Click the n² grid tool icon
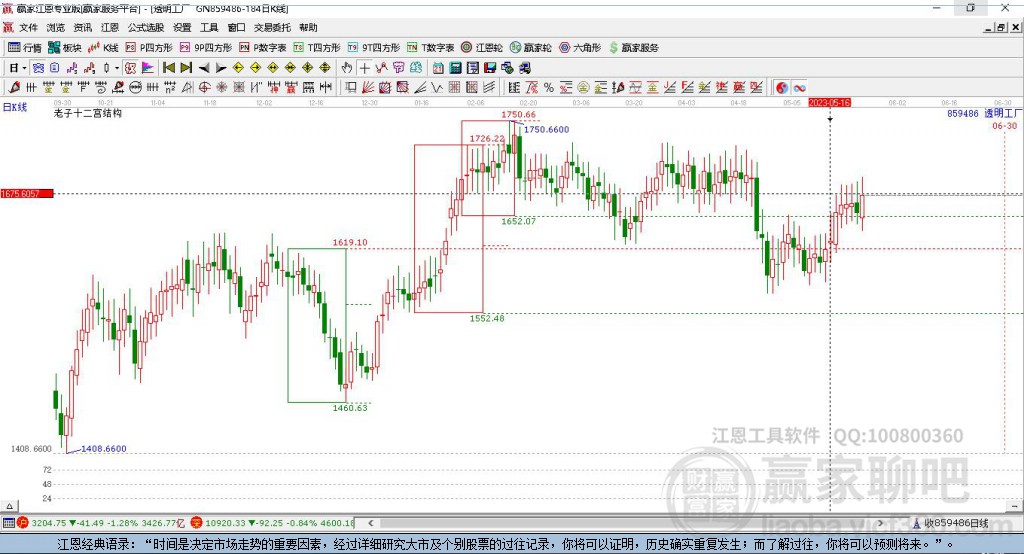Image resolution: width=1024 pixels, height=554 pixels. click(170, 88)
